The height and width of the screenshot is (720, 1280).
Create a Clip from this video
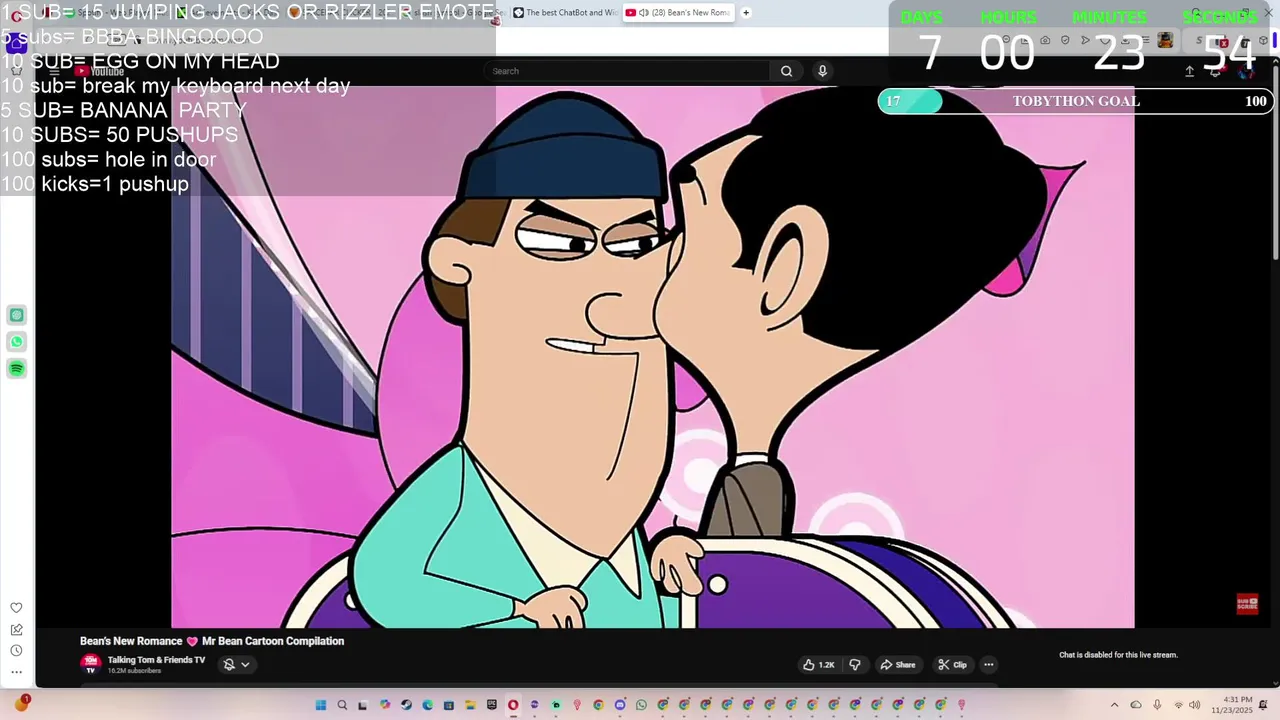[952, 665]
